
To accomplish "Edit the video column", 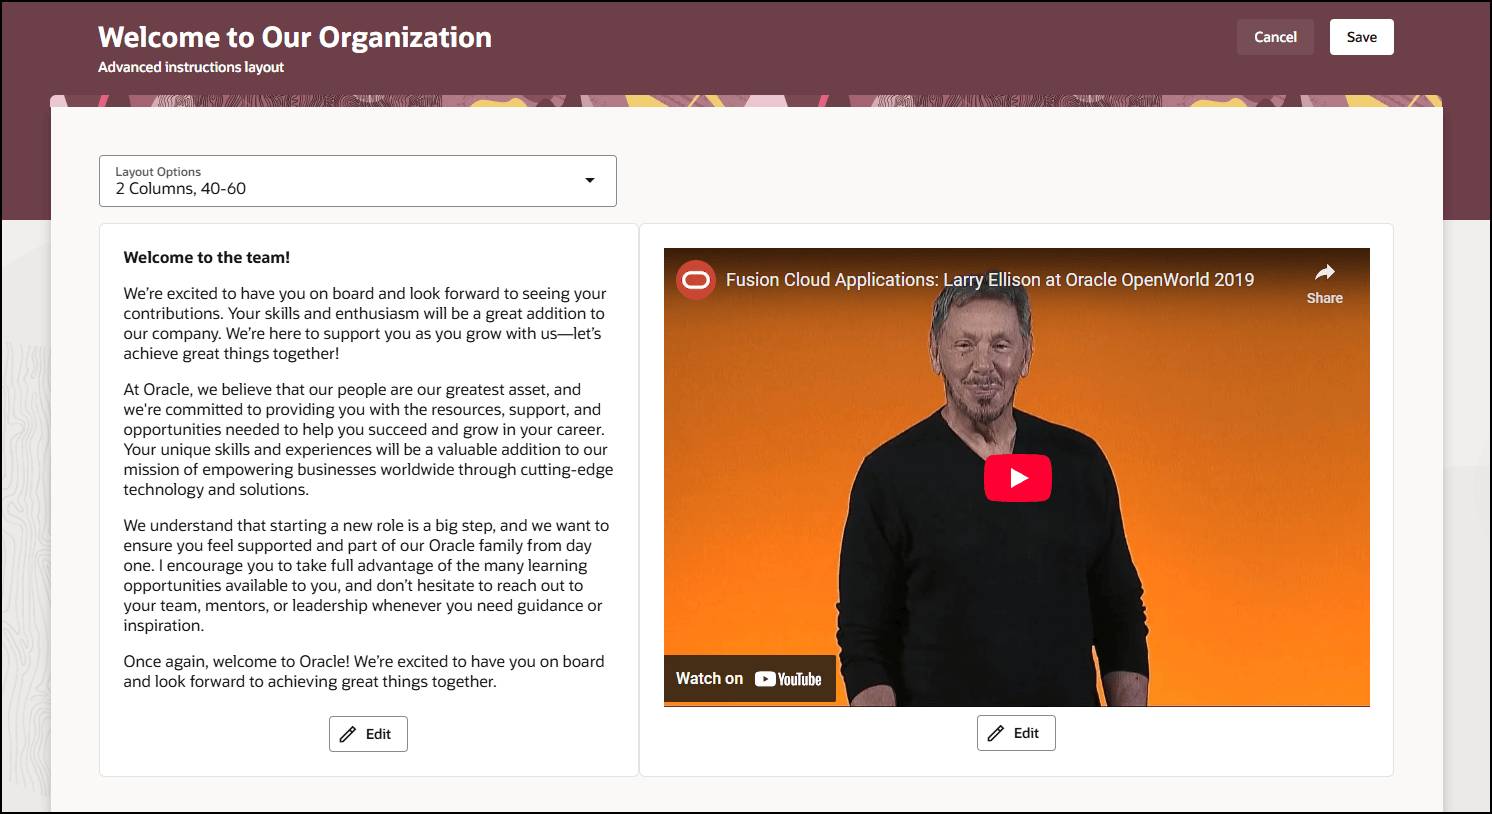I will pos(1016,733).
